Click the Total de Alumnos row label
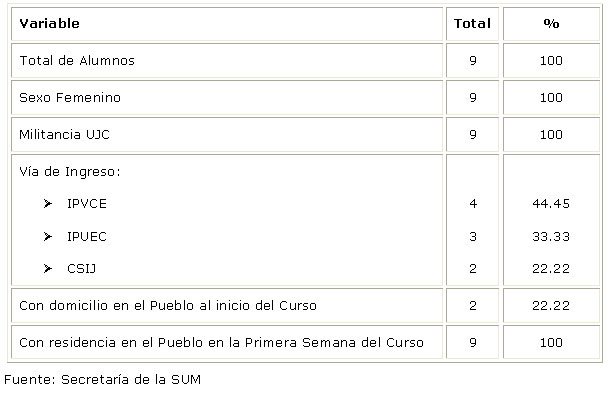The image size is (611, 393). (77, 60)
